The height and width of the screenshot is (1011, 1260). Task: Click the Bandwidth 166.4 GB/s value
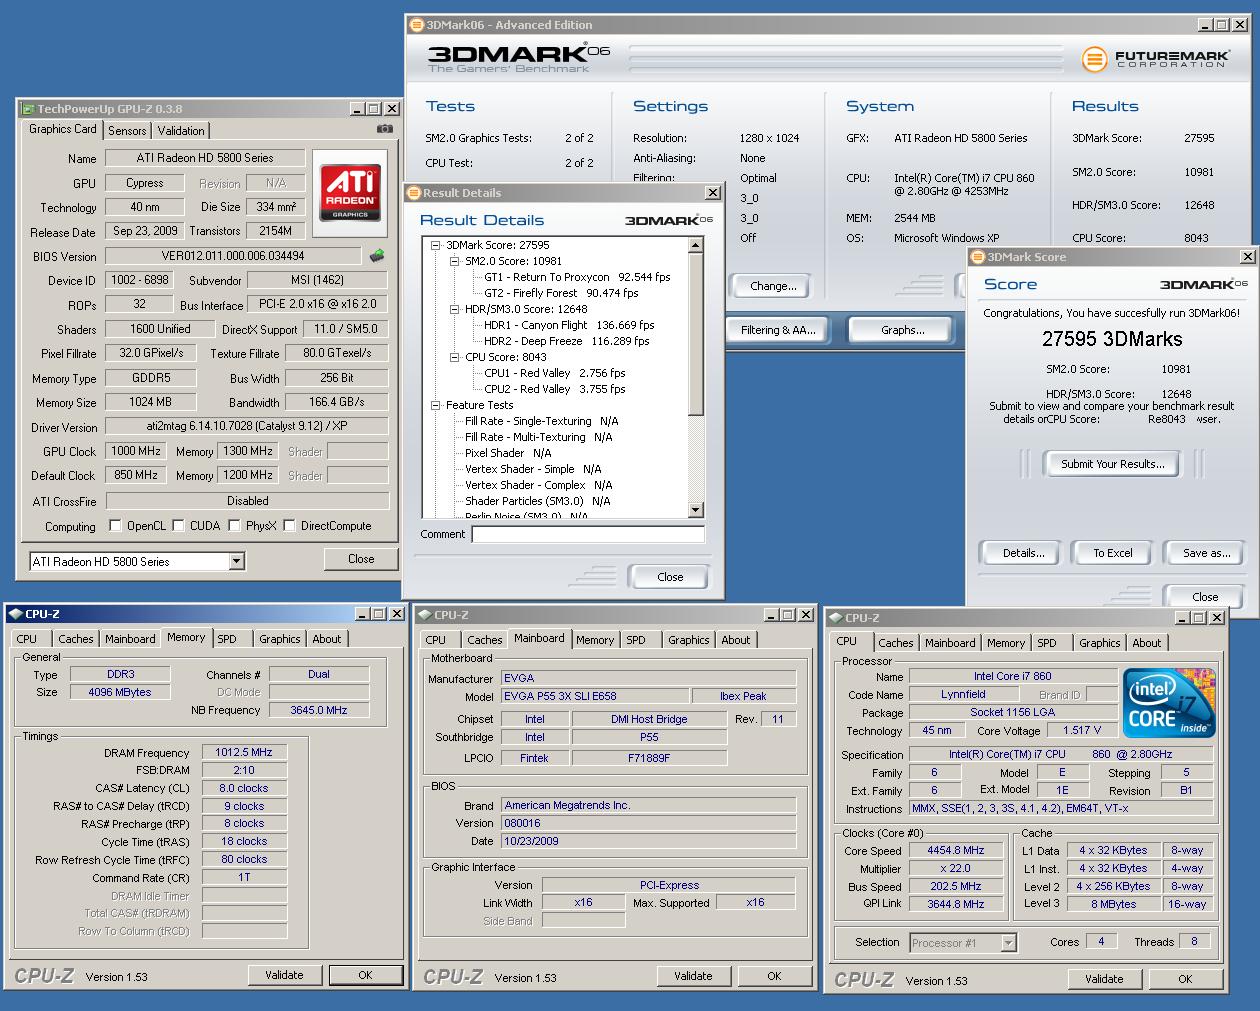337,402
